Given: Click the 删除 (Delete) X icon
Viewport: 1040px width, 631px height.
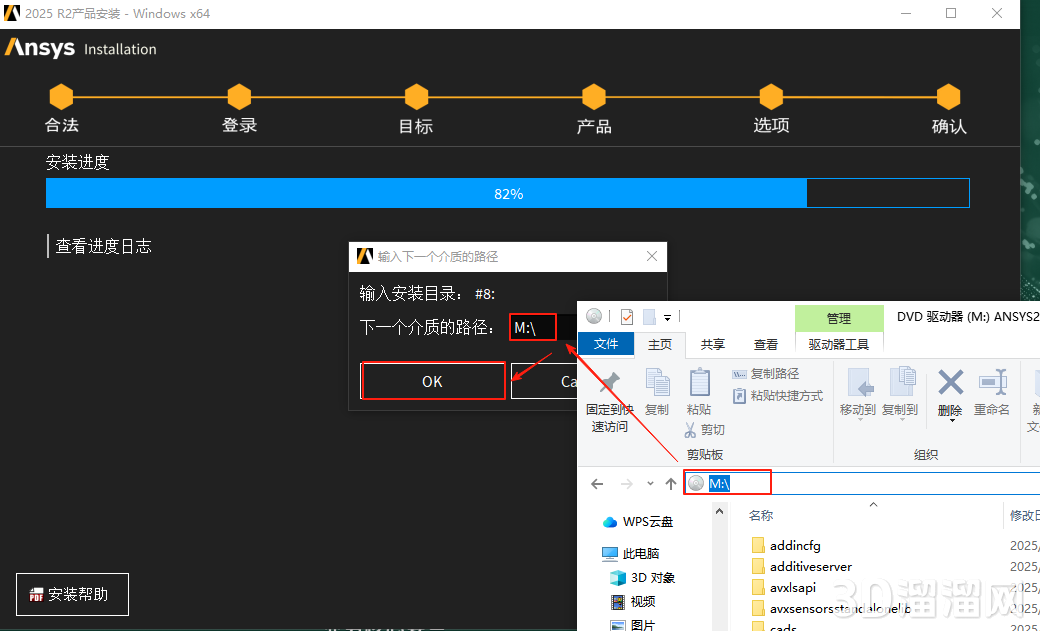Looking at the screenshot, I should 949,383.
